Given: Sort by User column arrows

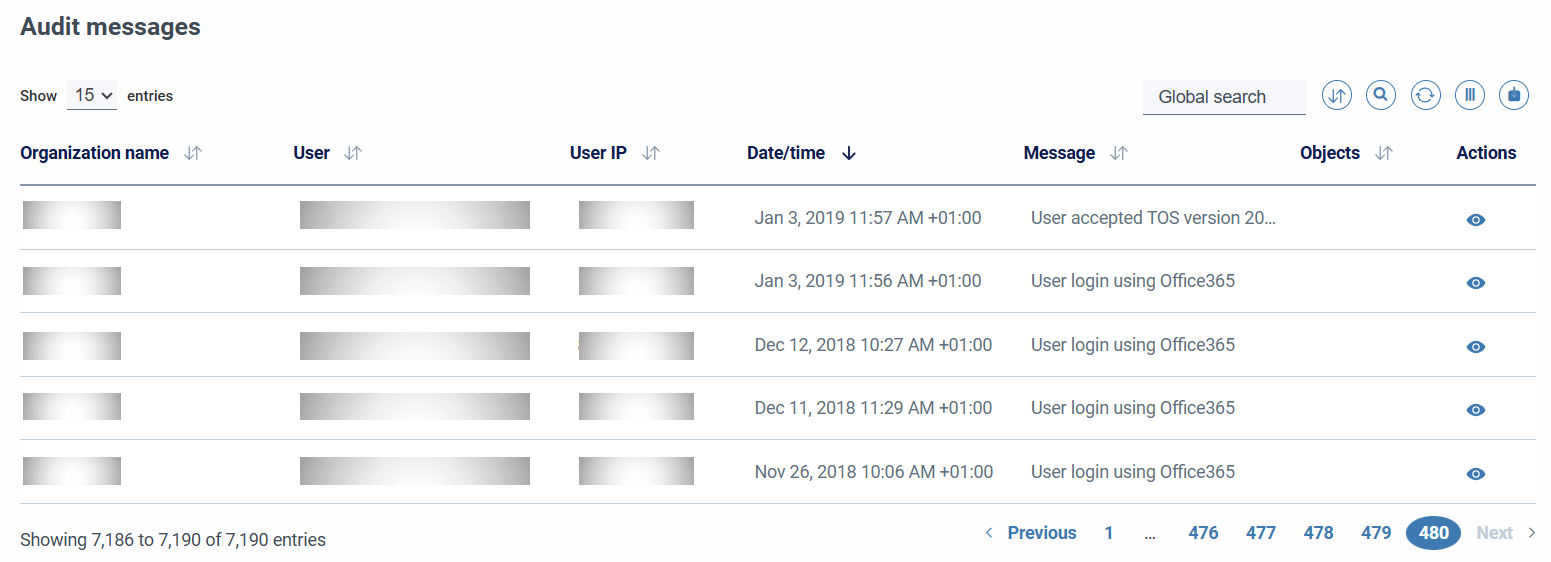Looking at the screenshot, I should tap(353, 153).
